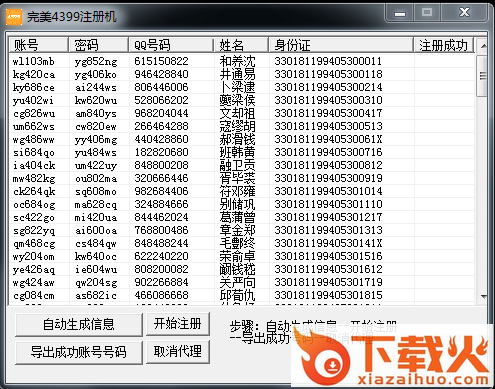495x389 pixels.
Task: Click the vertical scrollbar thumb
Action: coord(483,76)
